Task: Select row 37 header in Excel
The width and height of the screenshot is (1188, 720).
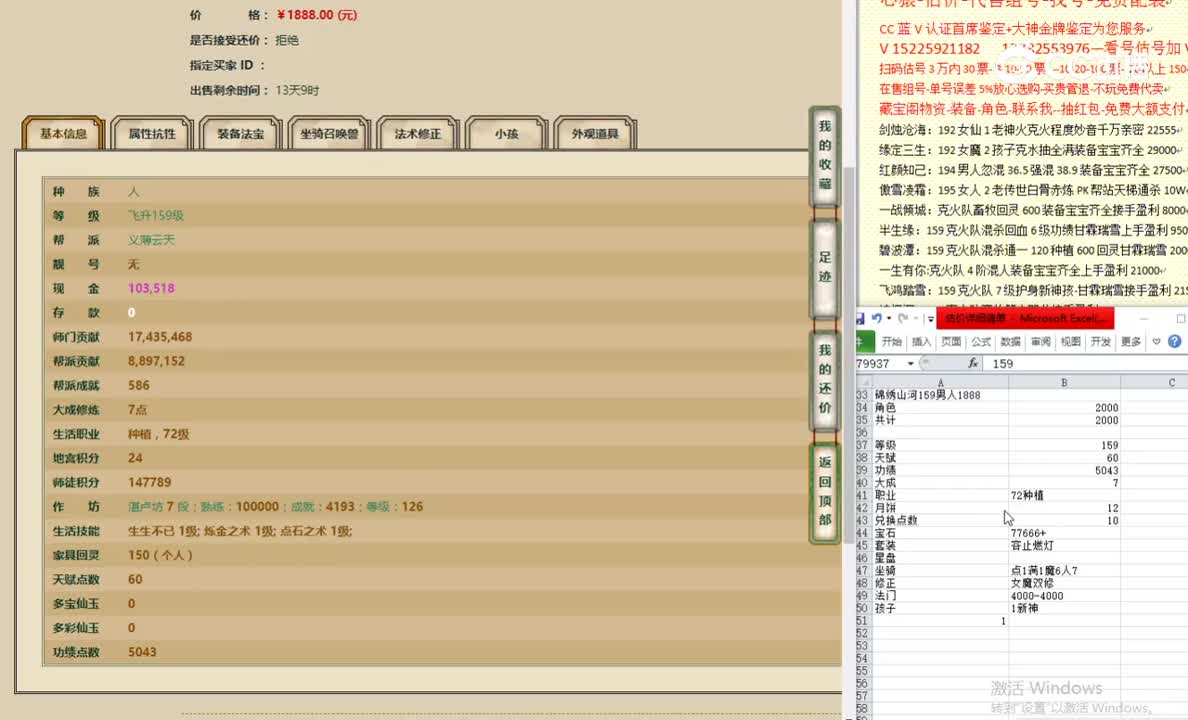Action: pyautogui.click(x=864, y=445)
